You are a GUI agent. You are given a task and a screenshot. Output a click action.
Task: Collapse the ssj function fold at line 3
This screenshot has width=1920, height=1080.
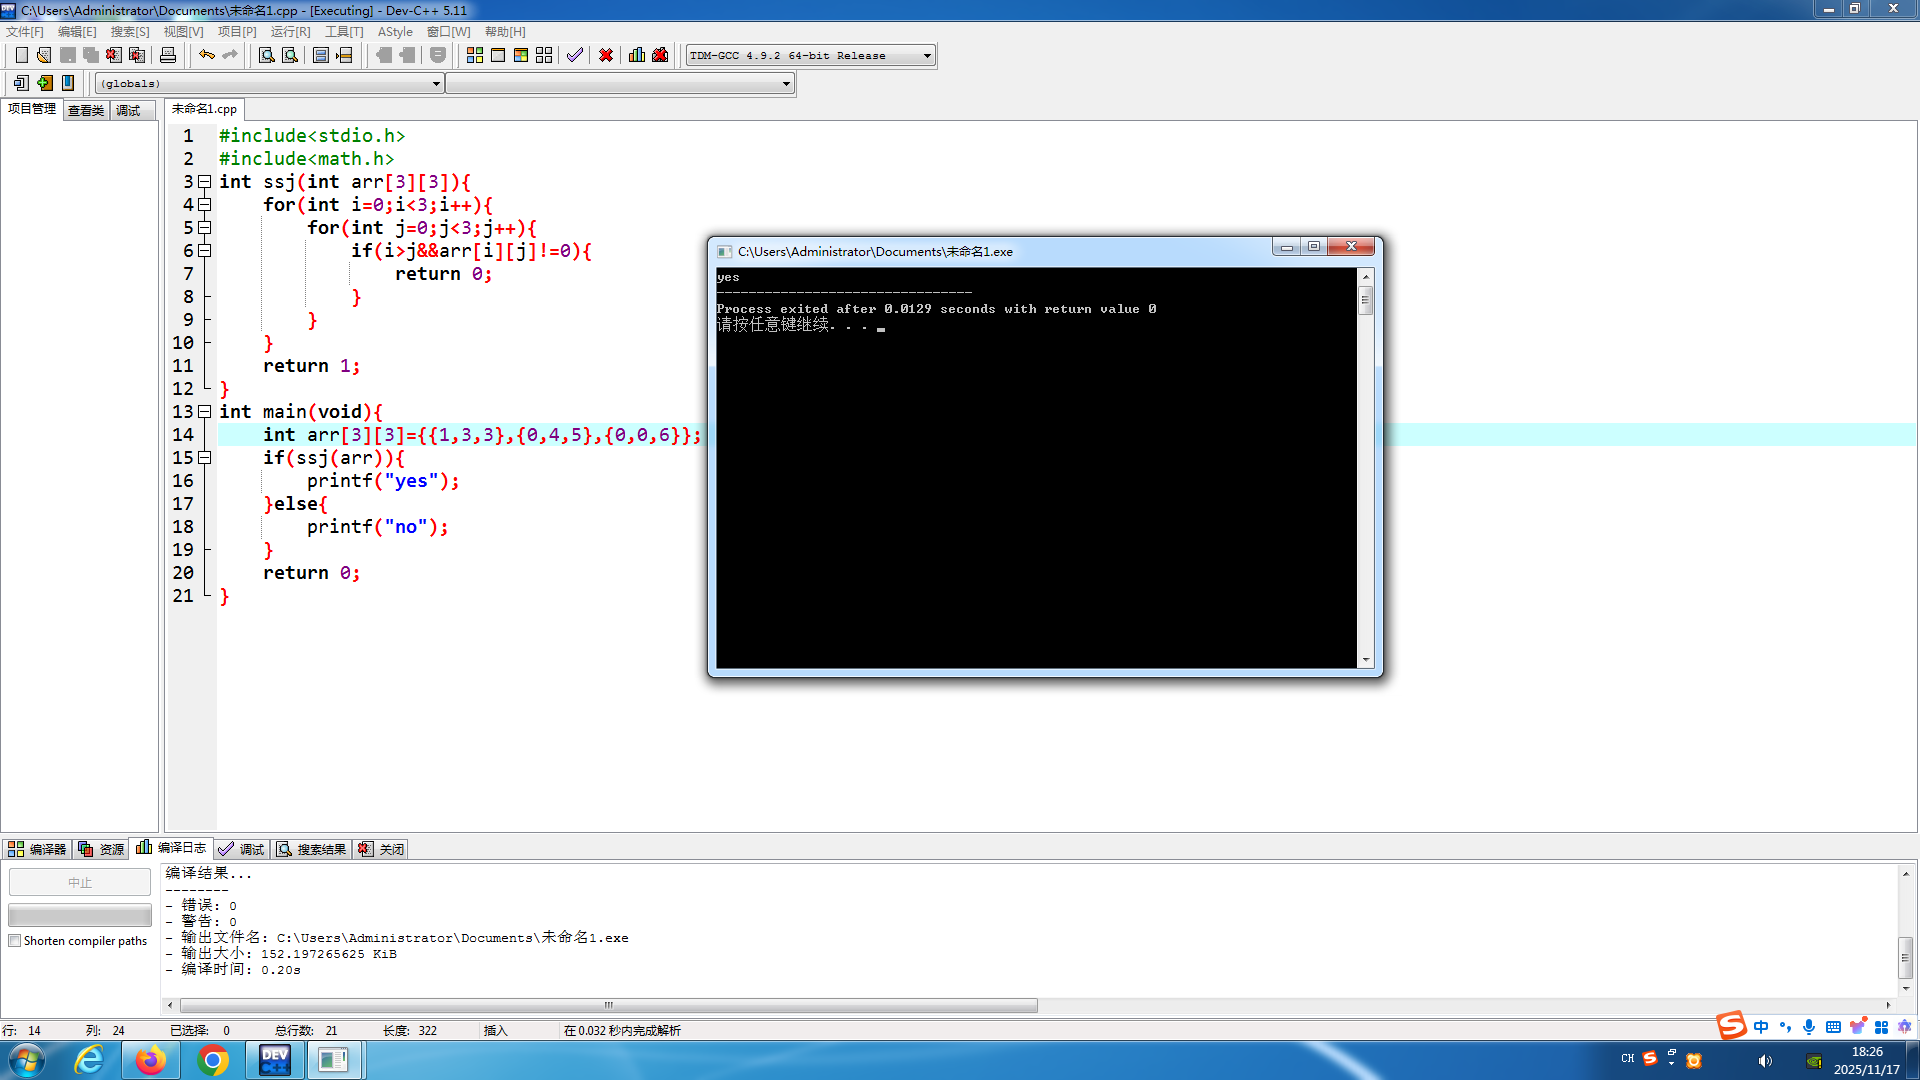coord(205,182)
